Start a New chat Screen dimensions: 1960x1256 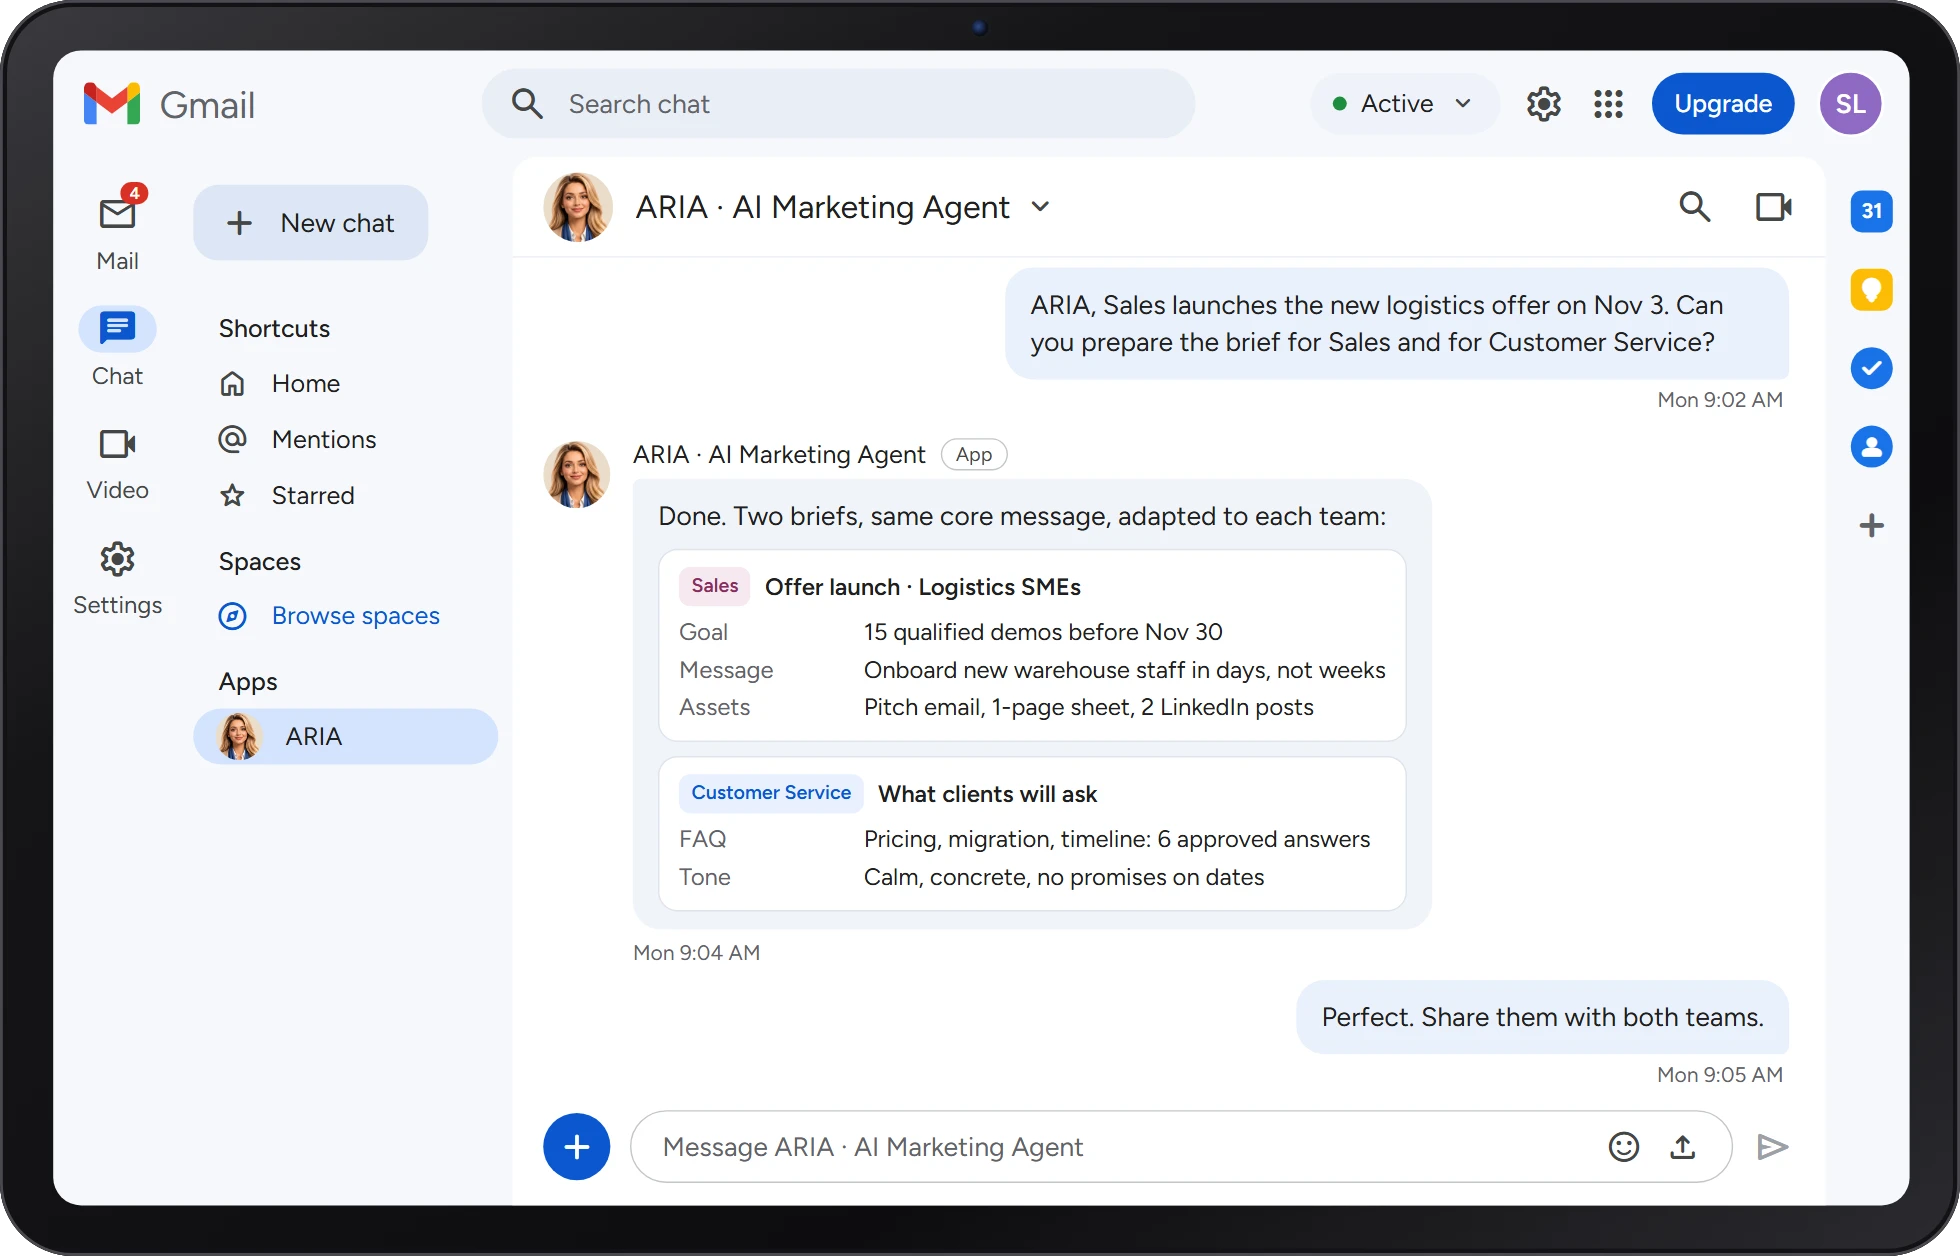[311, 223]
